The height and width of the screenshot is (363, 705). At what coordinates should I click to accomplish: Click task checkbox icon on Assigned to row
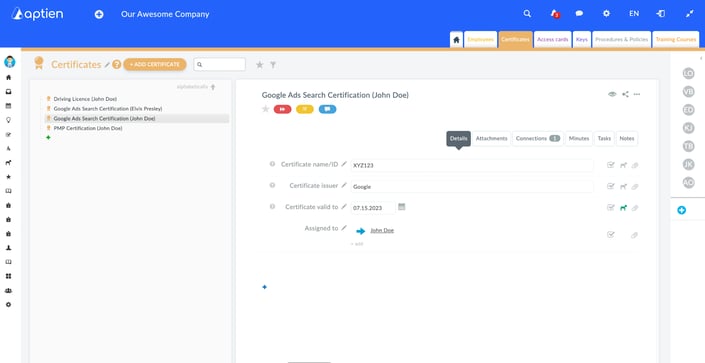coord(611,234)
